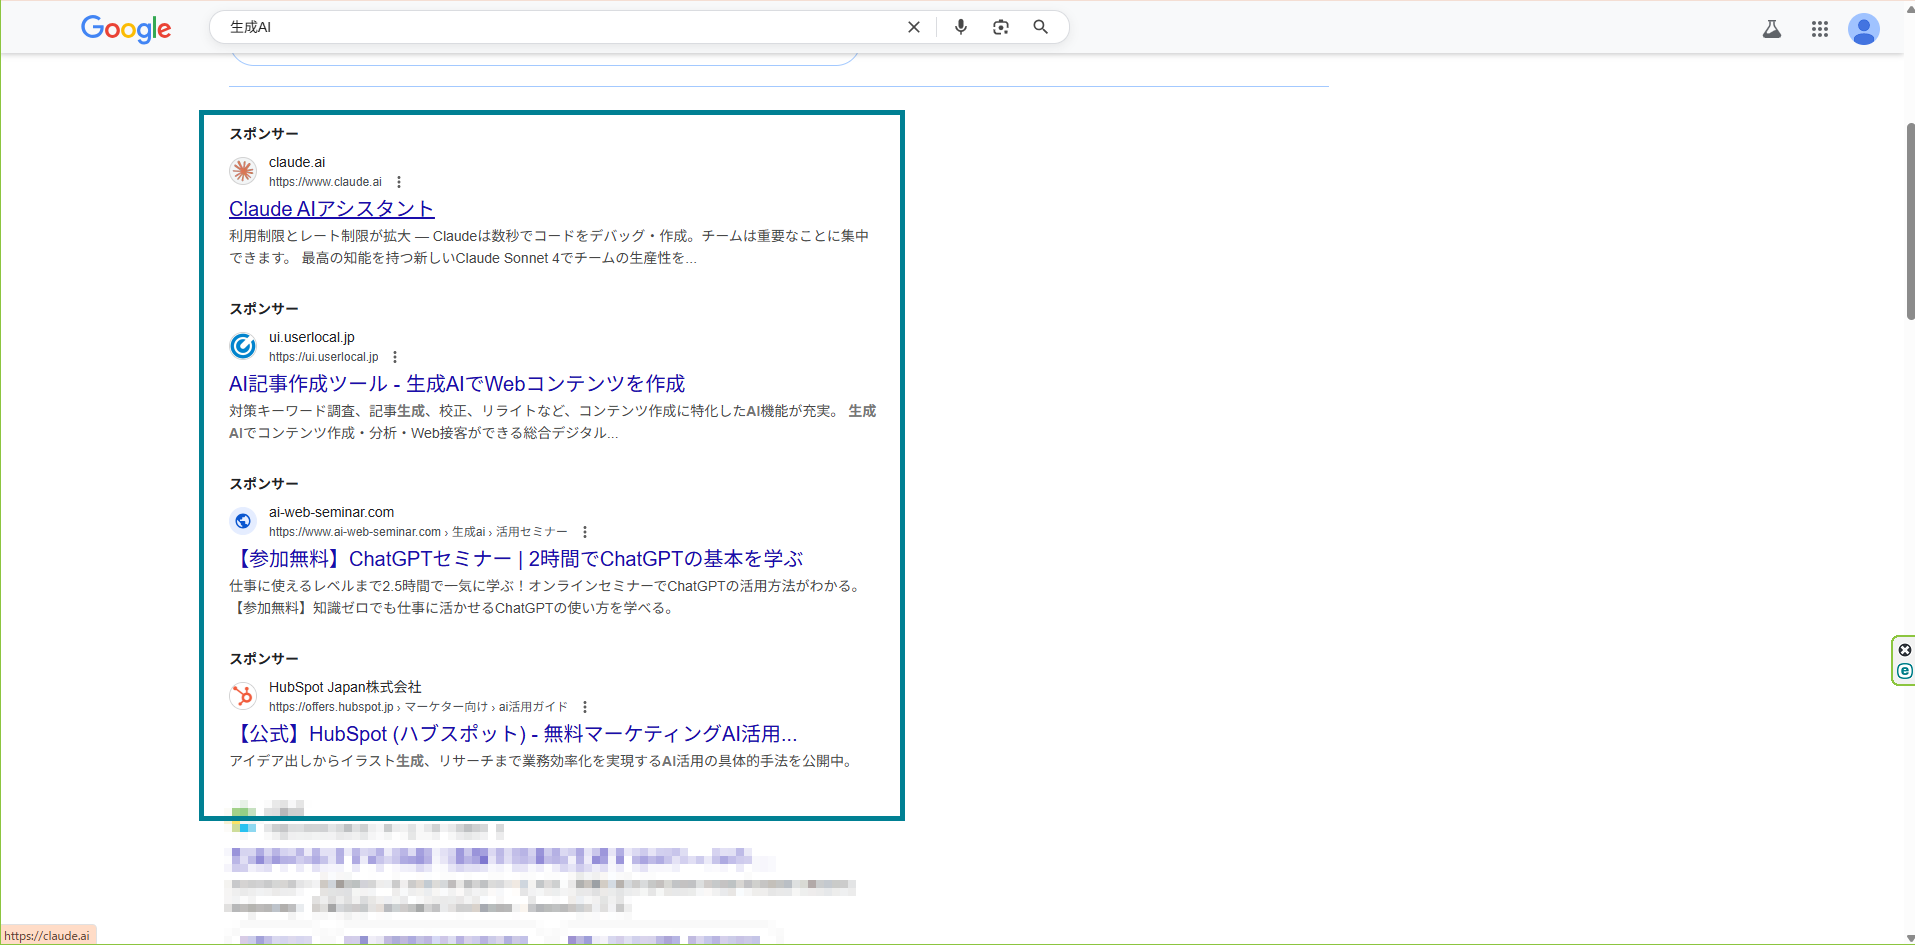Image resolution: width=1915 pixels, height=945 pixels.
Task: Open the Google apps grid
Action: click(1820, 29)
